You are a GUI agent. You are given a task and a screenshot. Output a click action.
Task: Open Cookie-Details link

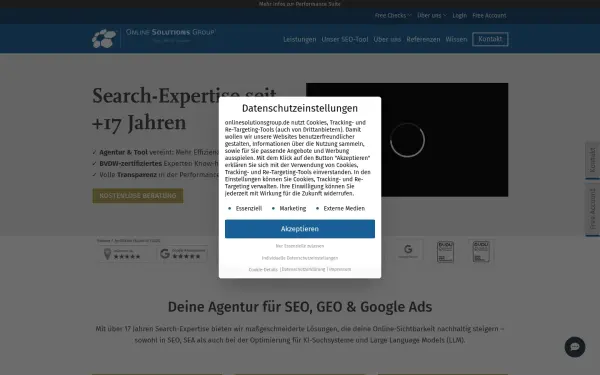263,269
